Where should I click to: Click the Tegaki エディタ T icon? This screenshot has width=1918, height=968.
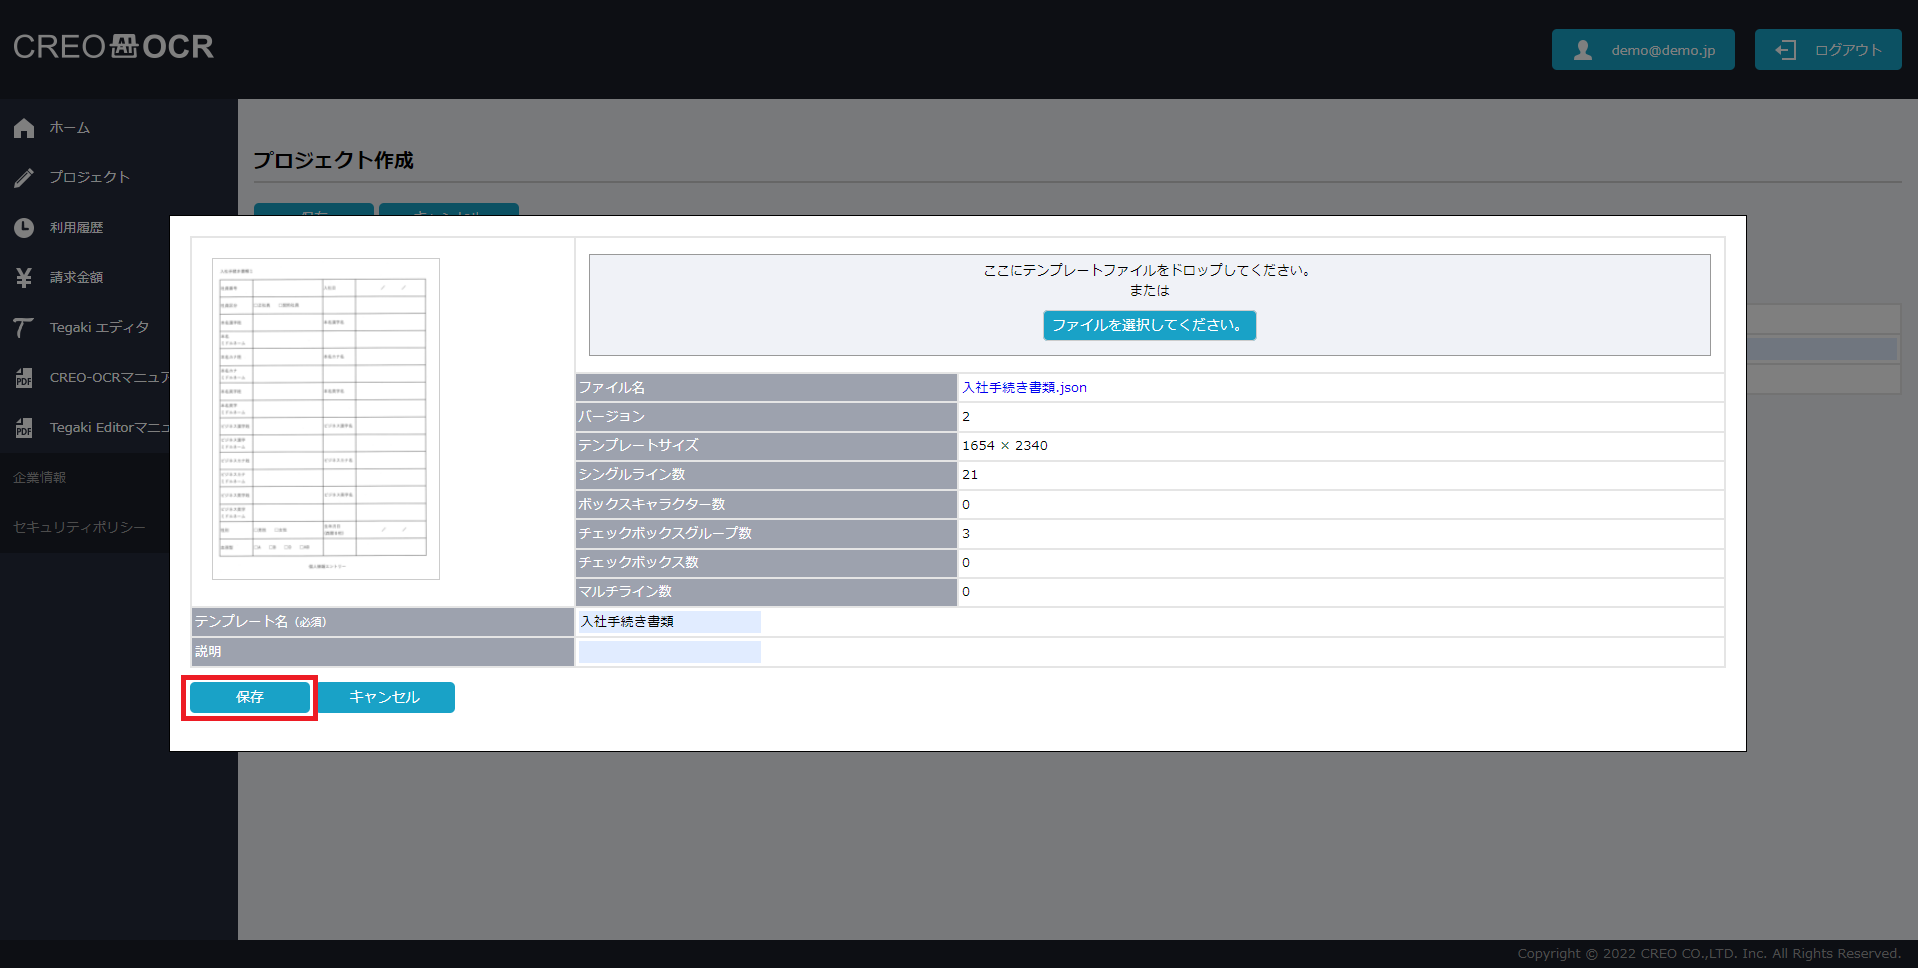[x=24, y=328]
